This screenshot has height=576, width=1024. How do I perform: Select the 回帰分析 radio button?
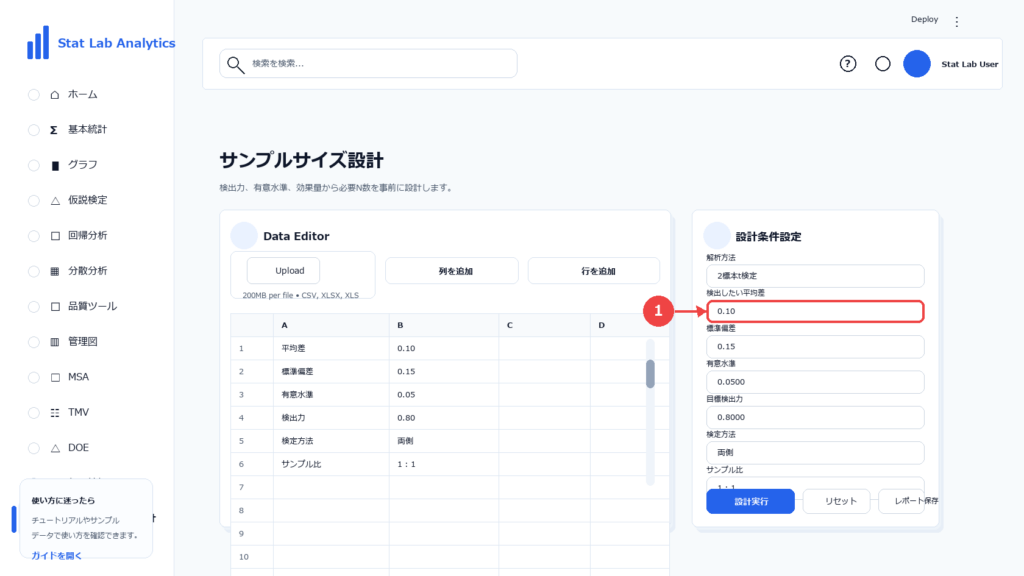coord(34,236)
